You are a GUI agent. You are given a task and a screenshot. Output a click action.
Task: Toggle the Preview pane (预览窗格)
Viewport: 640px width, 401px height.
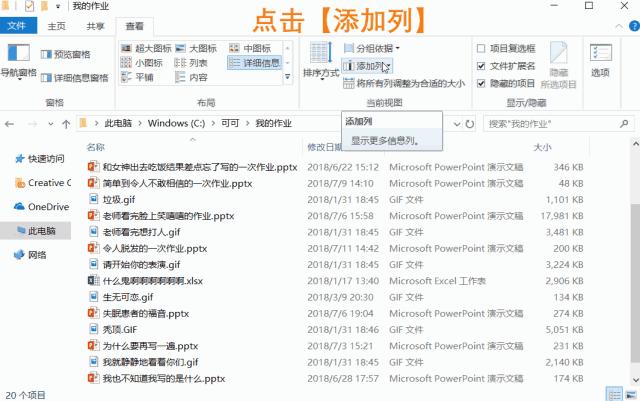pos(66,54)
